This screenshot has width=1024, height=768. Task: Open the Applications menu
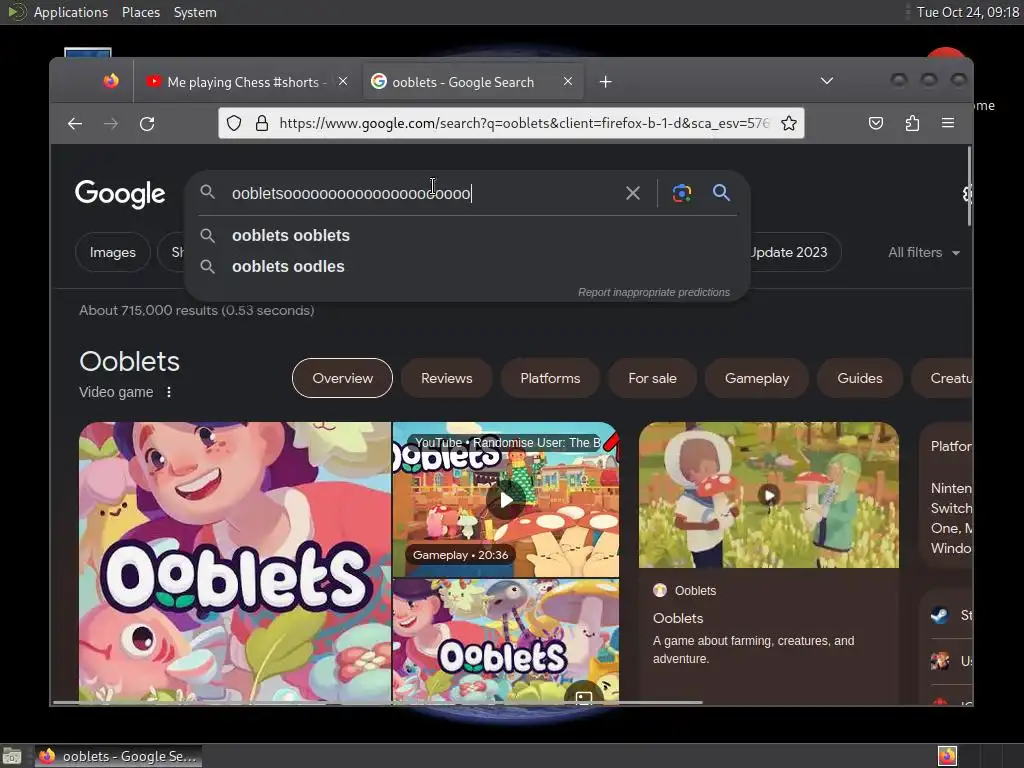[71, 12]
